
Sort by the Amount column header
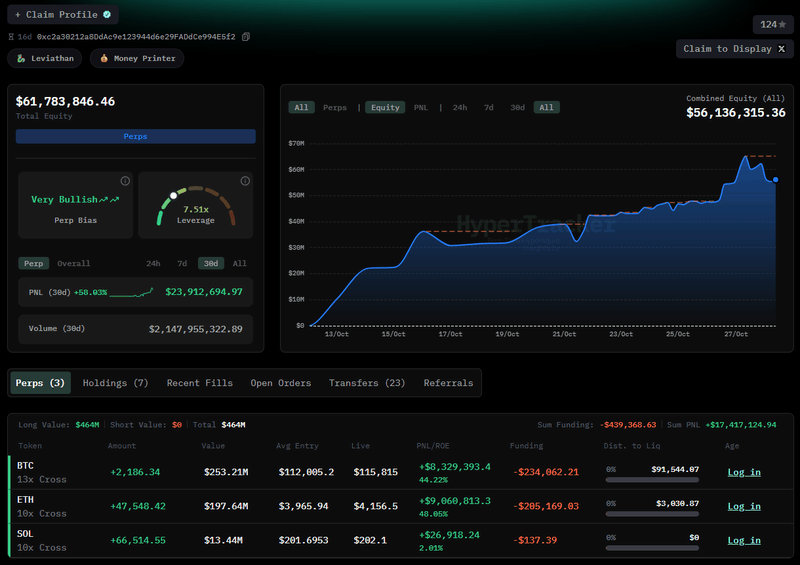click(122, 446)
